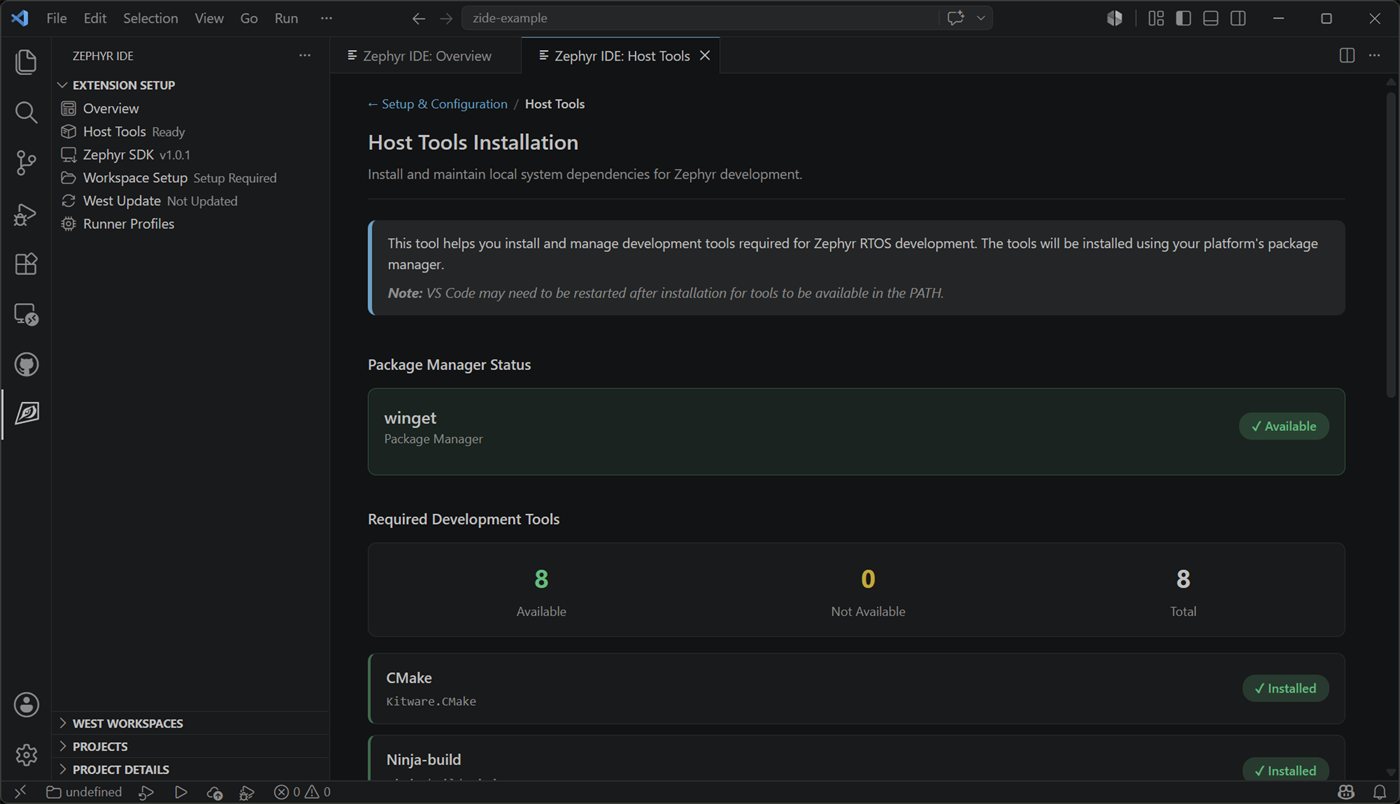Toggle the secondary side bar visibility
This screenshot has width=1400, height=804.
1238,18
